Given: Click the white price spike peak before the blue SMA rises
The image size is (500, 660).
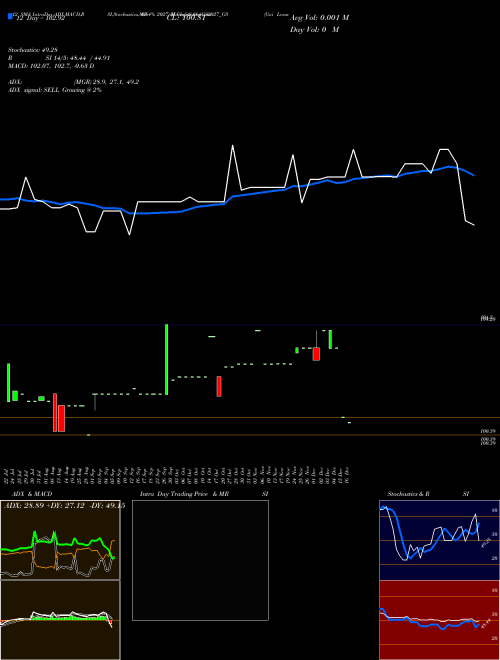Looking at the screenshot, I should click(232, 146).
